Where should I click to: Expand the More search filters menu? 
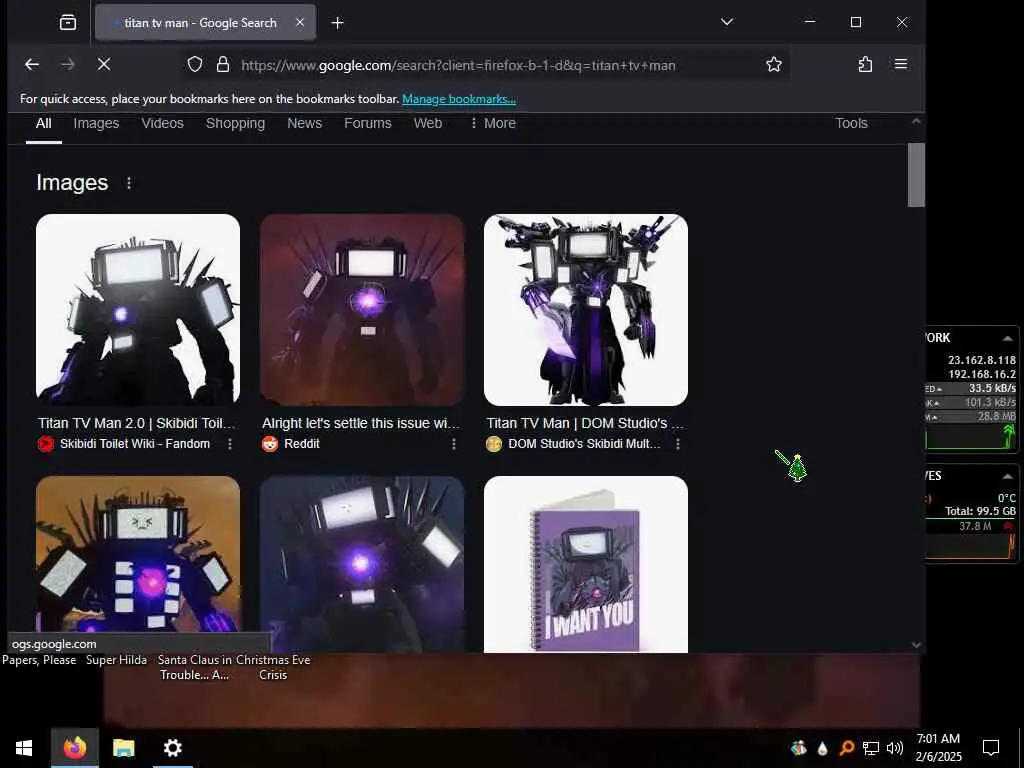(x=493, y=123)
